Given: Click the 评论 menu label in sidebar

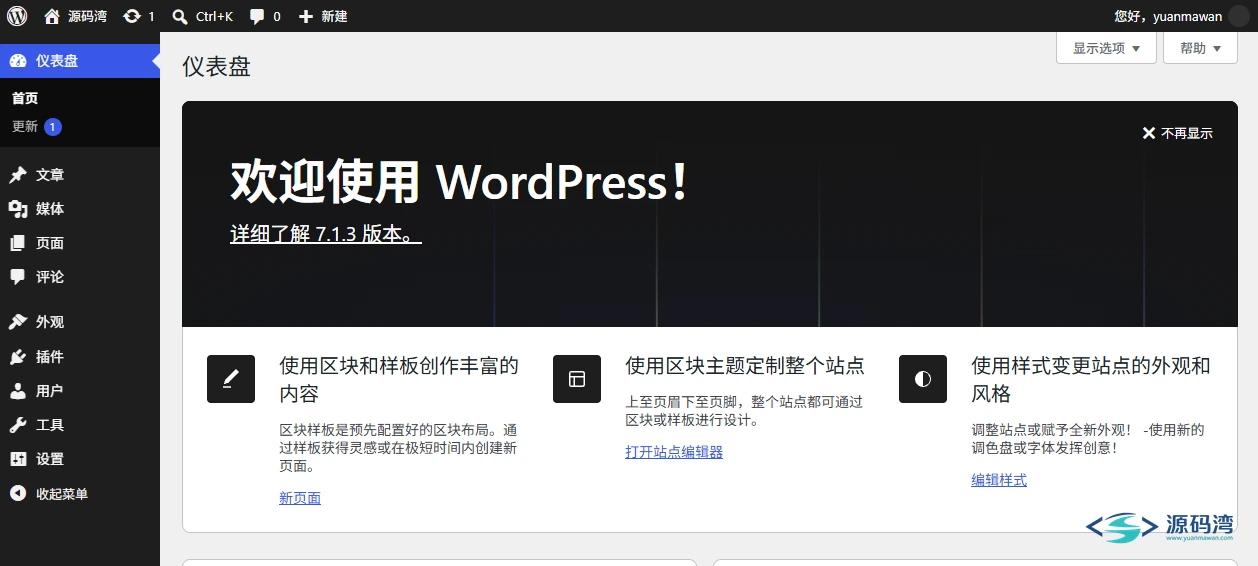Looking at the screenshot, I should click(50, 277).
